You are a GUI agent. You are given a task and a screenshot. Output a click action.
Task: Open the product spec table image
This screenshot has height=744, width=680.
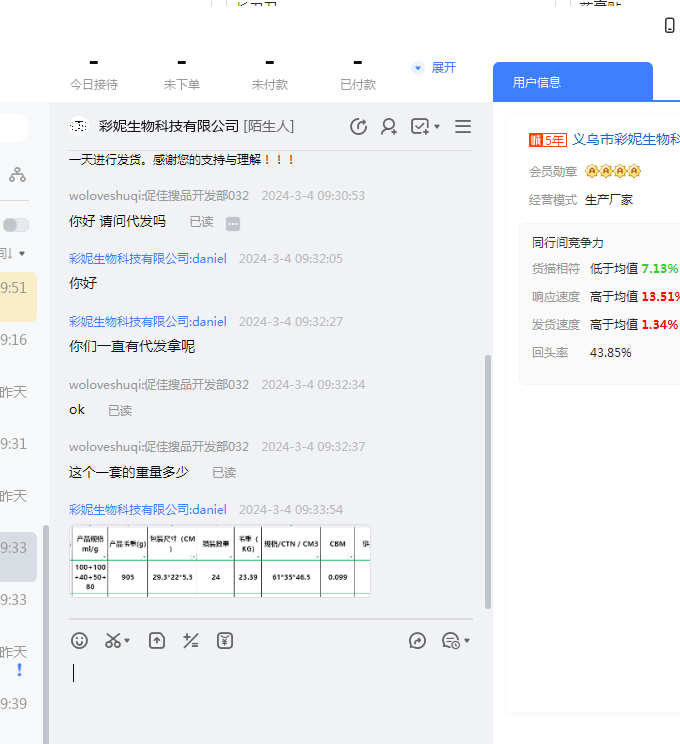tap(220, 561)
